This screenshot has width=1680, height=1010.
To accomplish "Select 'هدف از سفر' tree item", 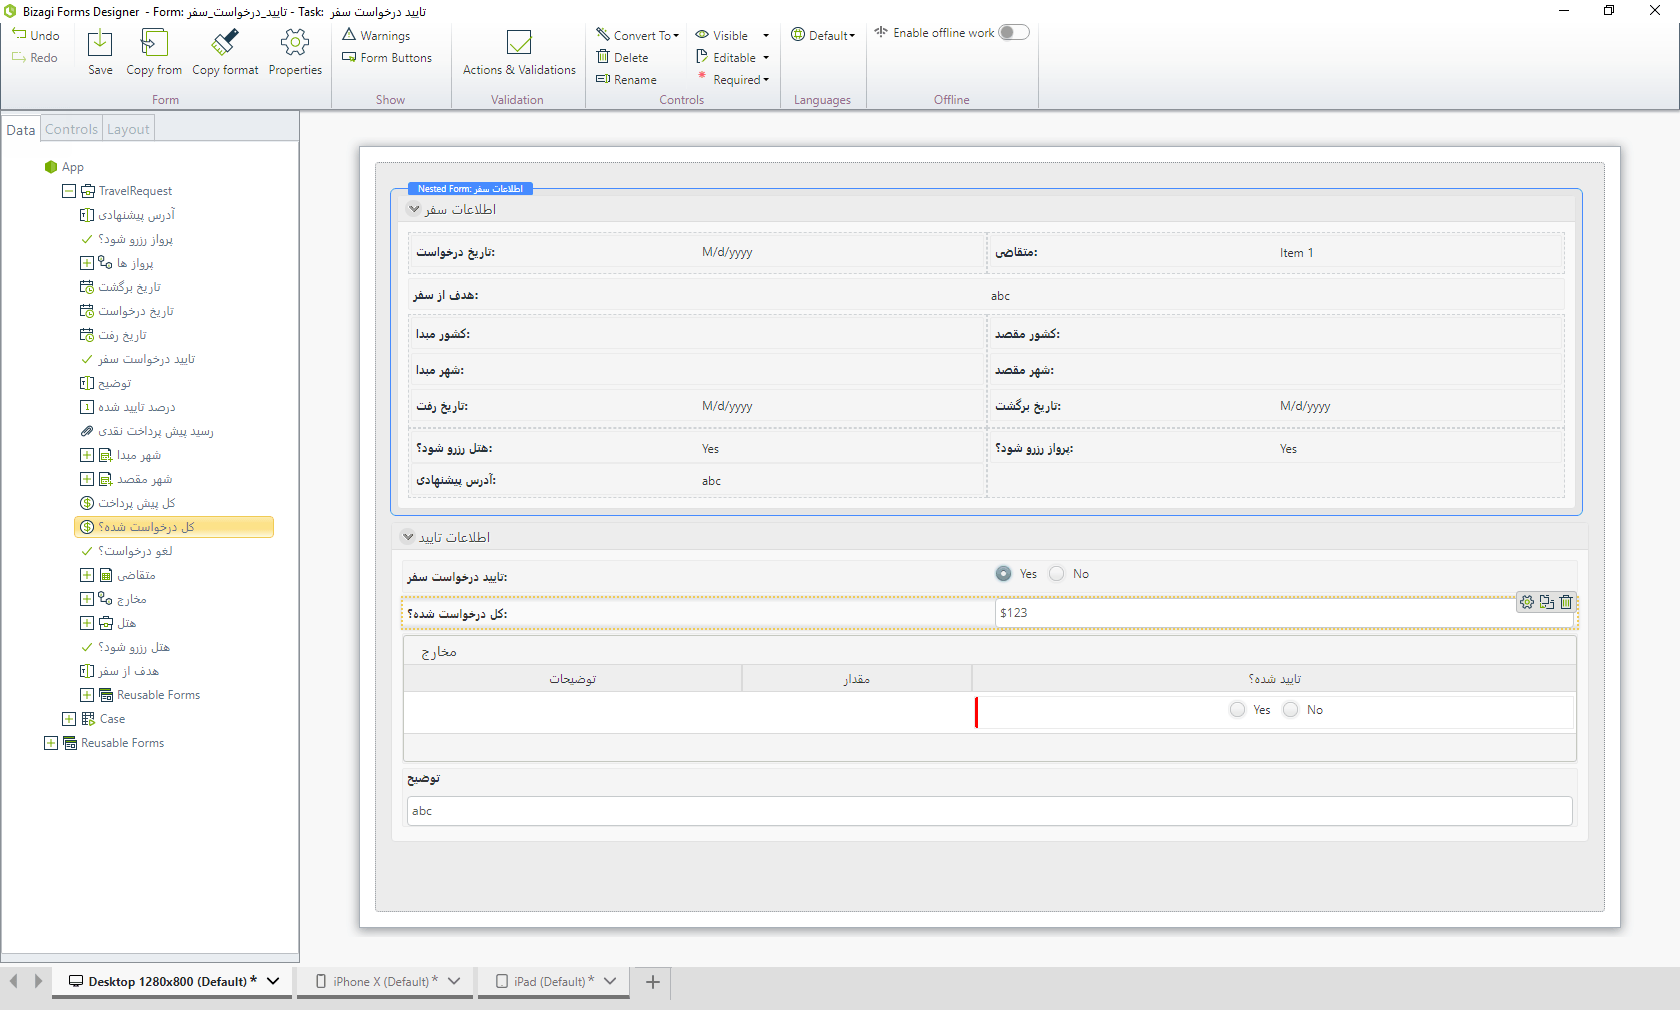I will coord(120,671).
